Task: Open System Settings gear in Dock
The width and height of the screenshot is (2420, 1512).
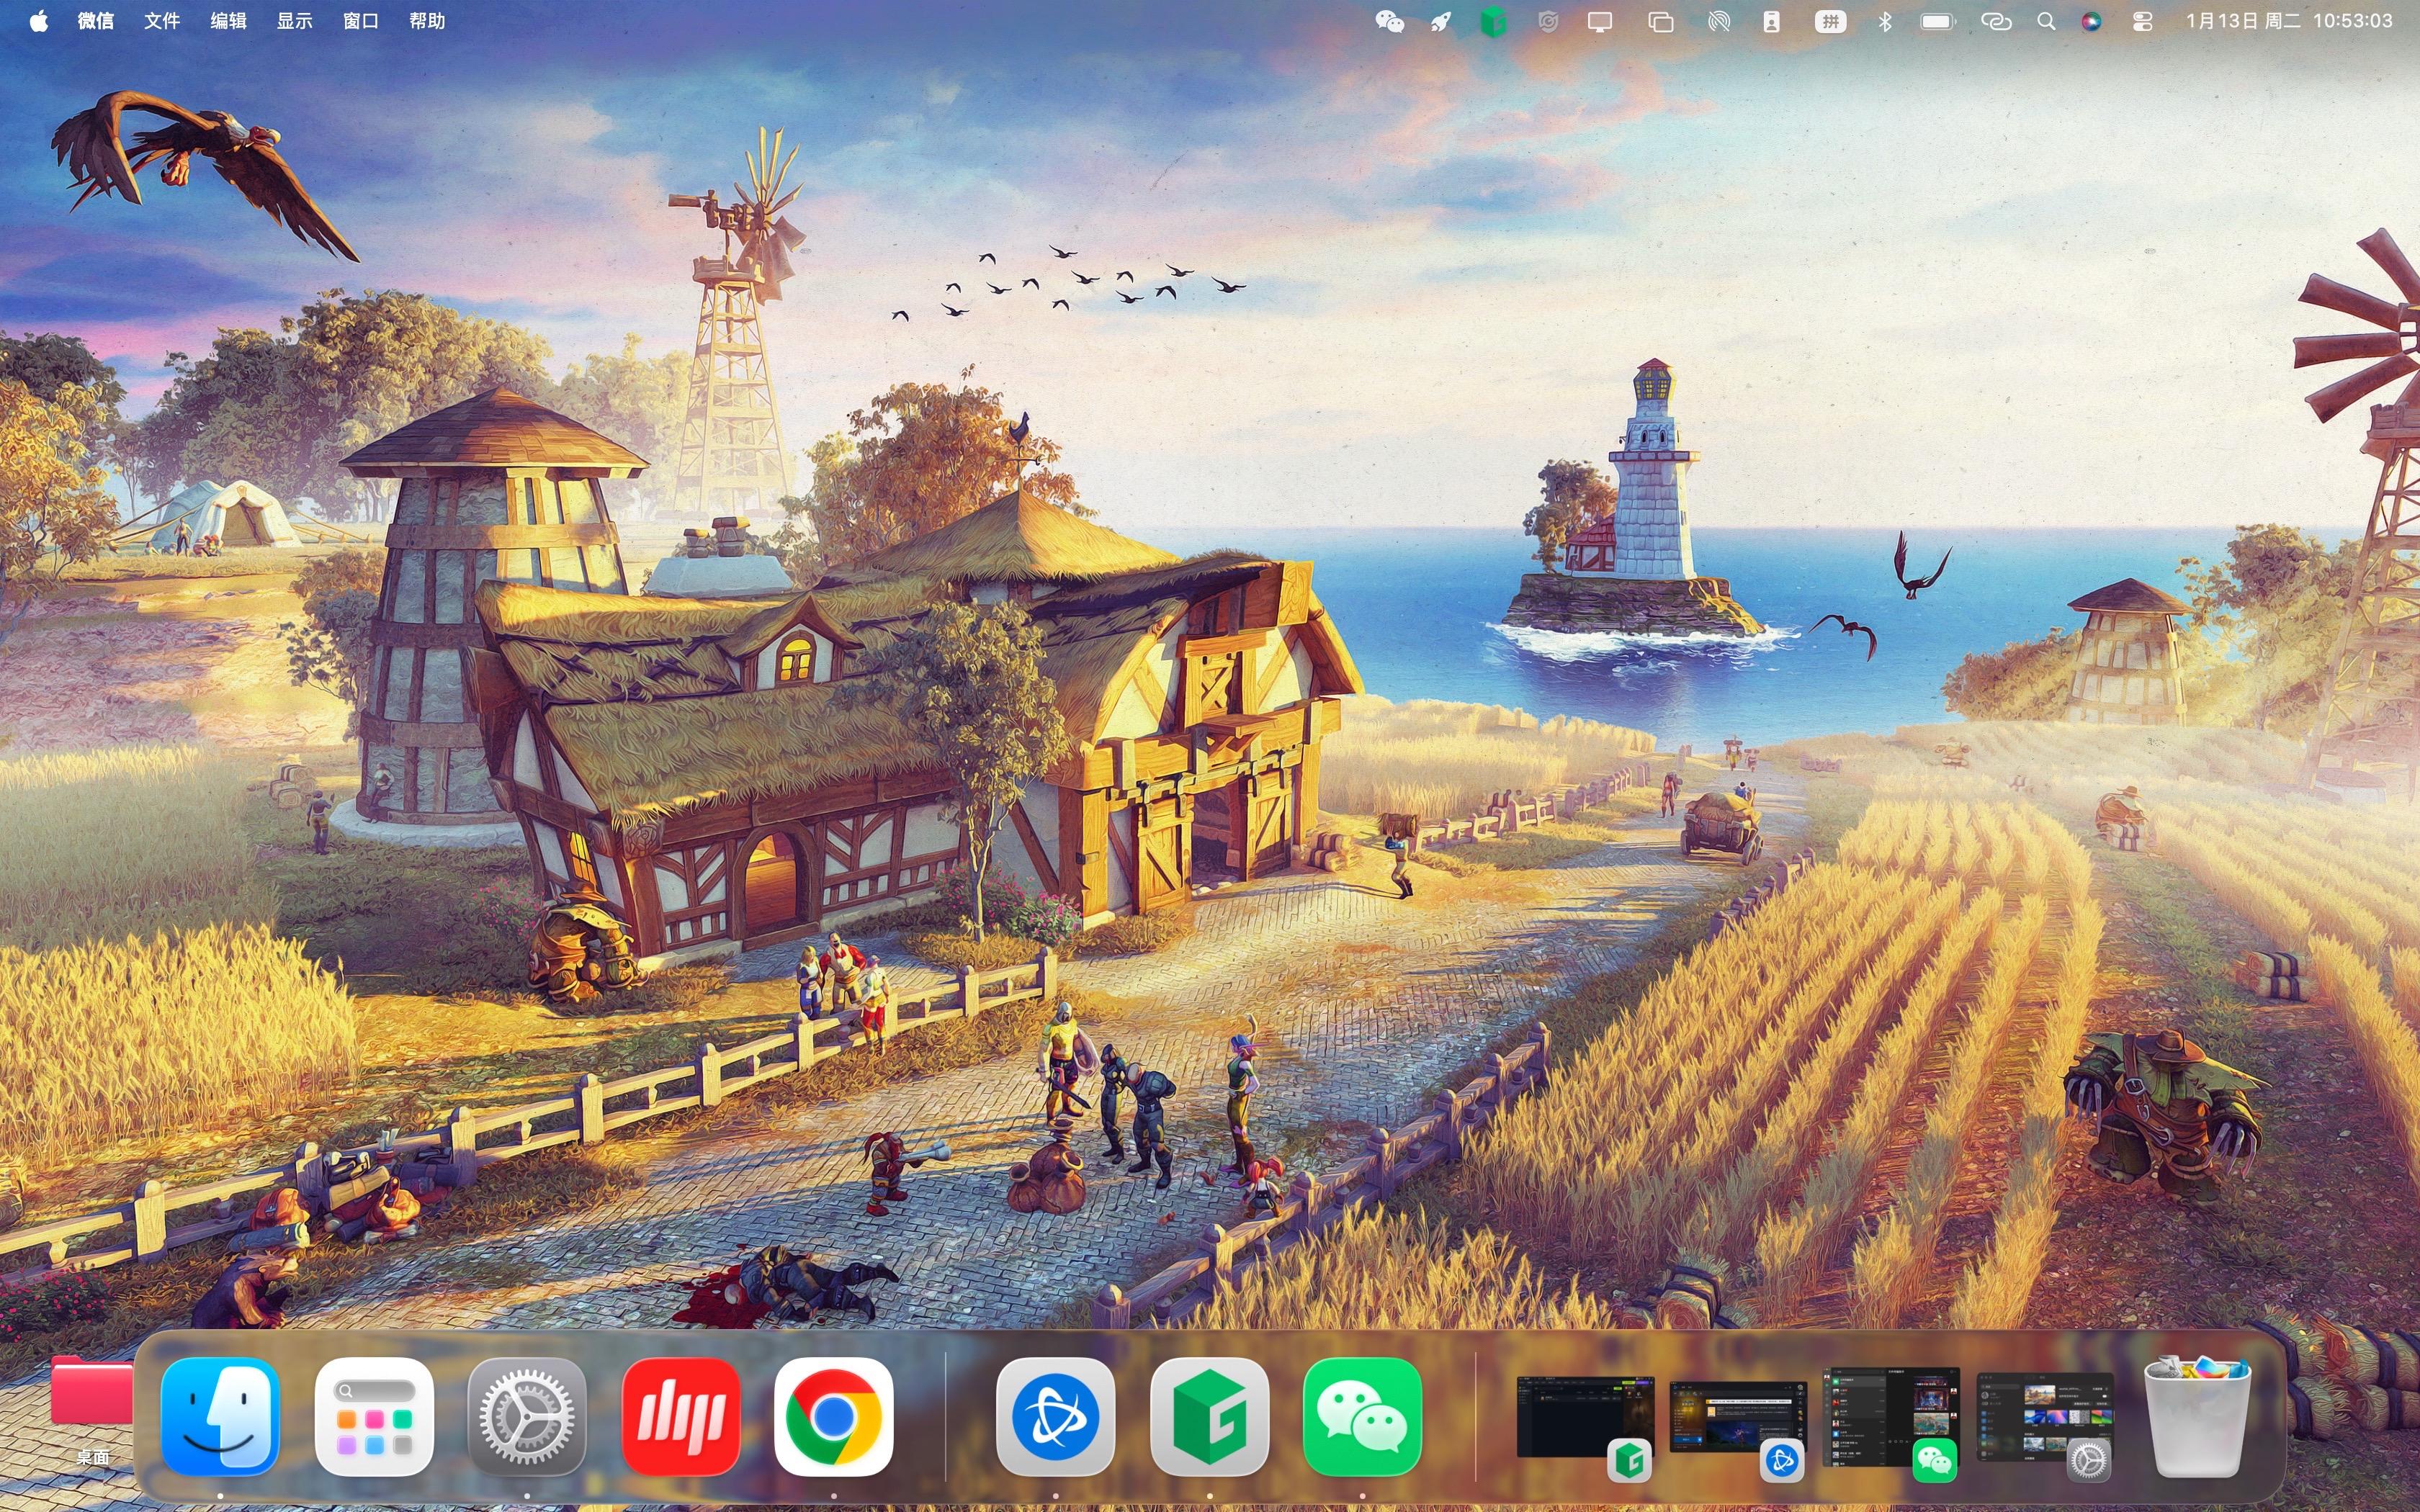Action: (x=527, y=1416)
